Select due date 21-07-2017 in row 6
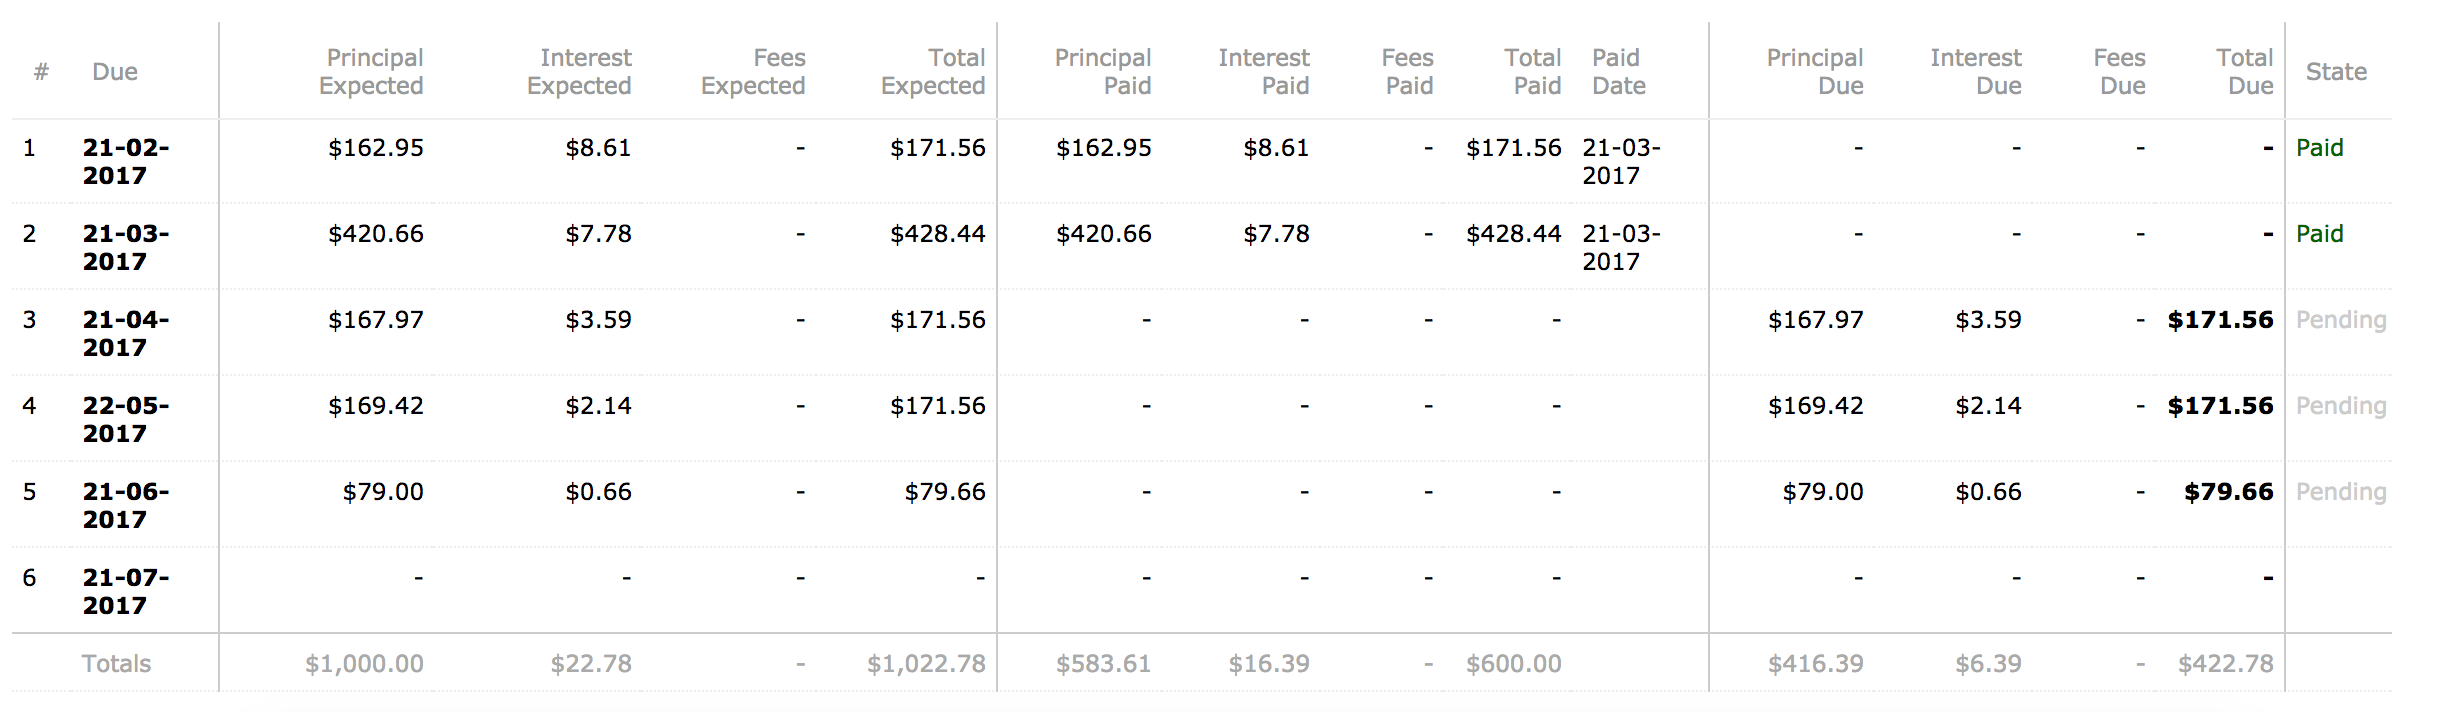2456x712 pixels. (126, 592)
